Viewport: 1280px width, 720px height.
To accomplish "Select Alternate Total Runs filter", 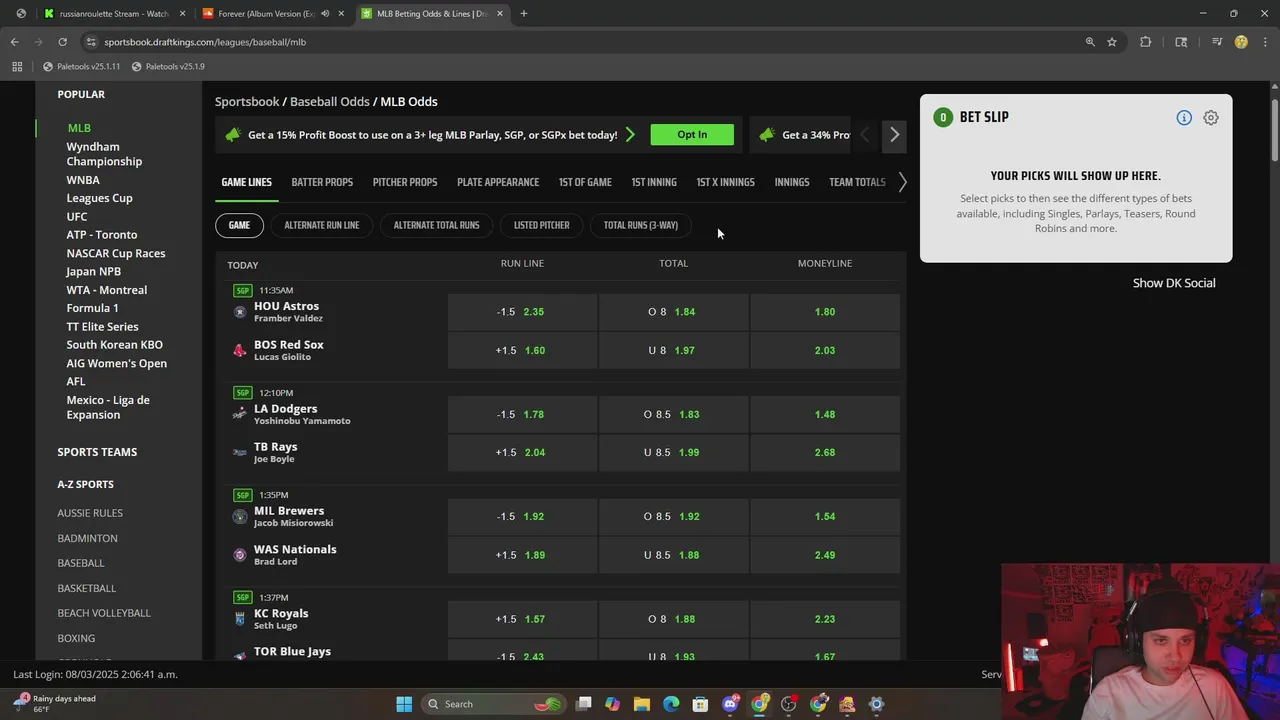I will coord(436,225).
